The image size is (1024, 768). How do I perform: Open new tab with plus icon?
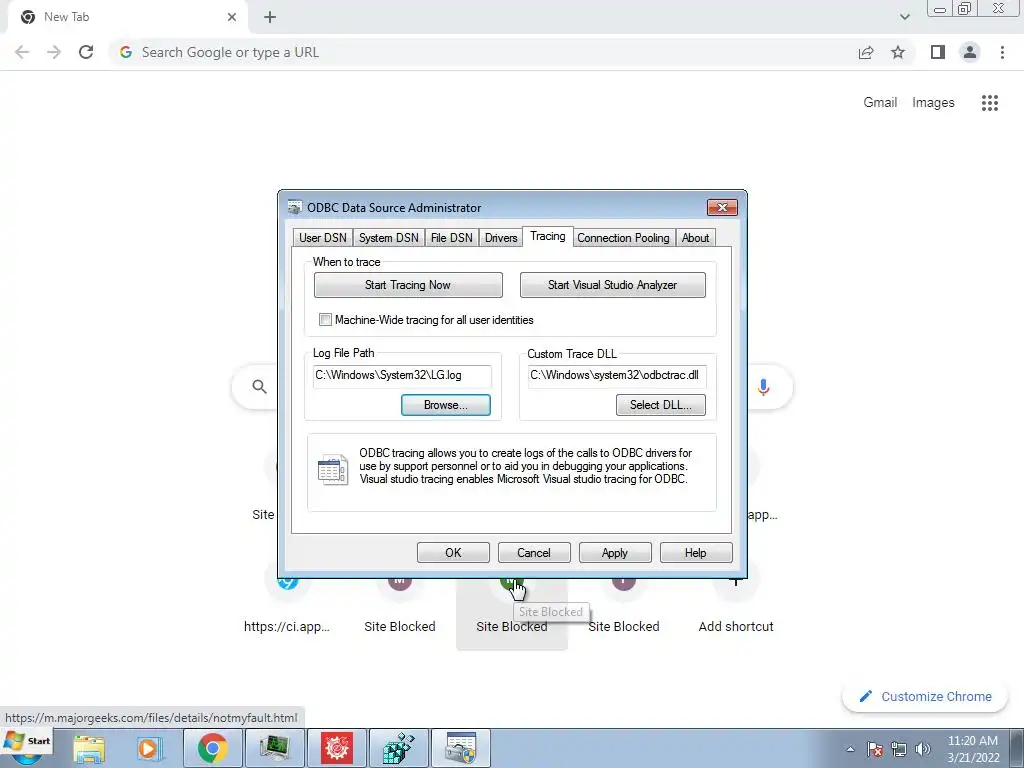tap(270, 17)
